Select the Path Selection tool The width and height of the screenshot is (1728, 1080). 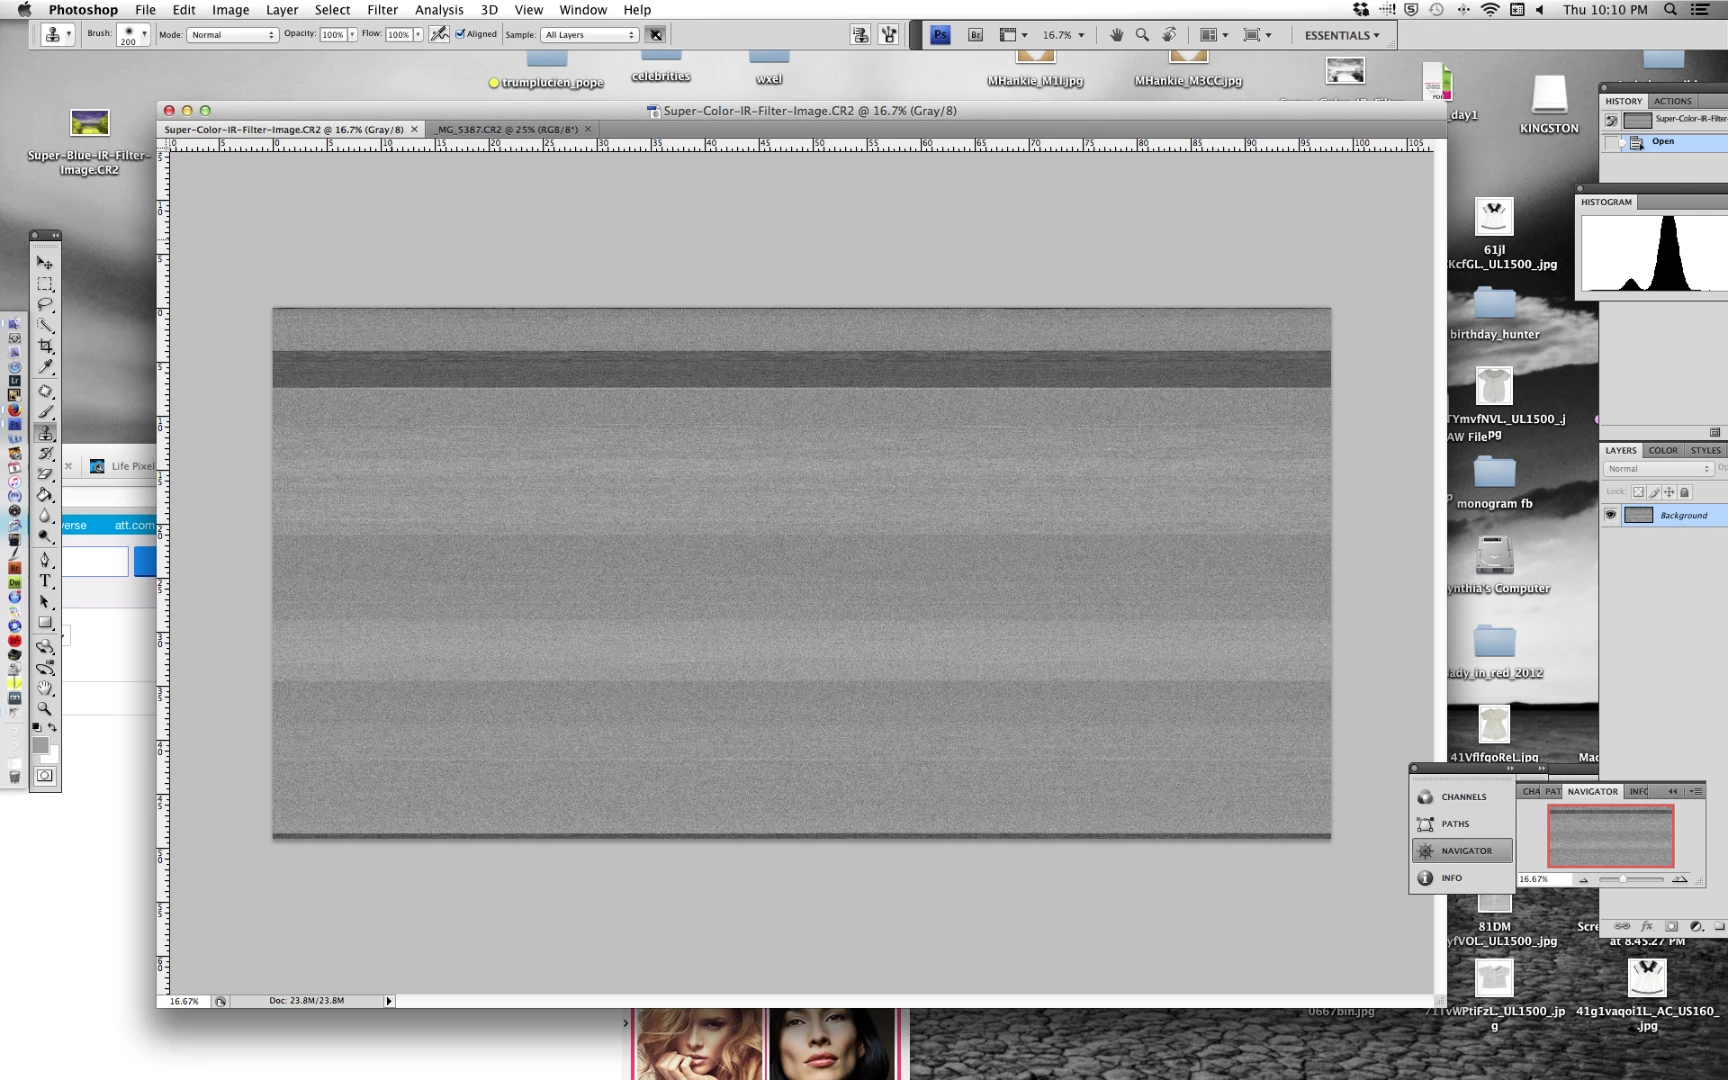point(45,602)
